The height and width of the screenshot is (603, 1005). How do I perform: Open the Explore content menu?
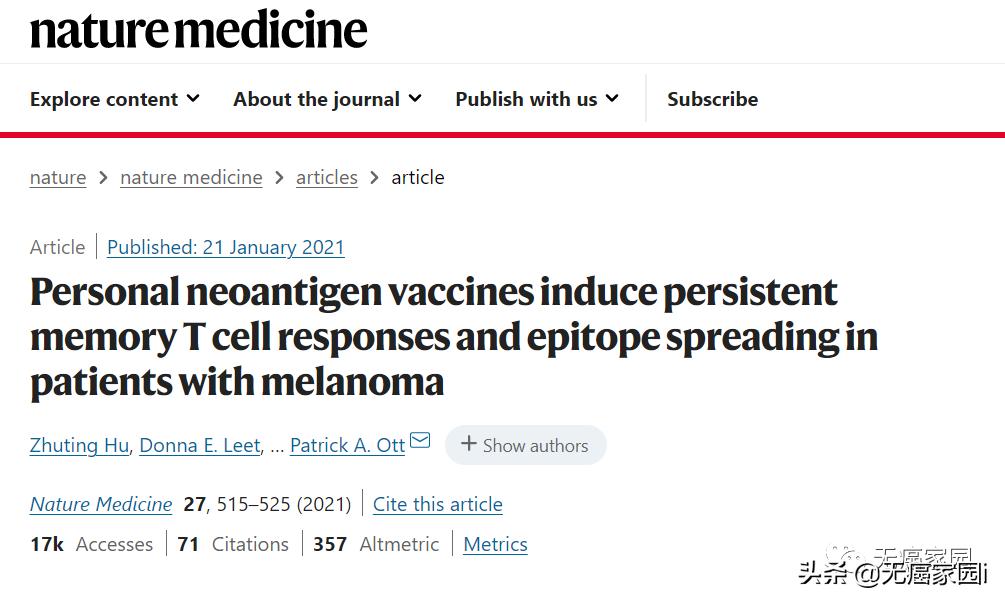point(115,99)
